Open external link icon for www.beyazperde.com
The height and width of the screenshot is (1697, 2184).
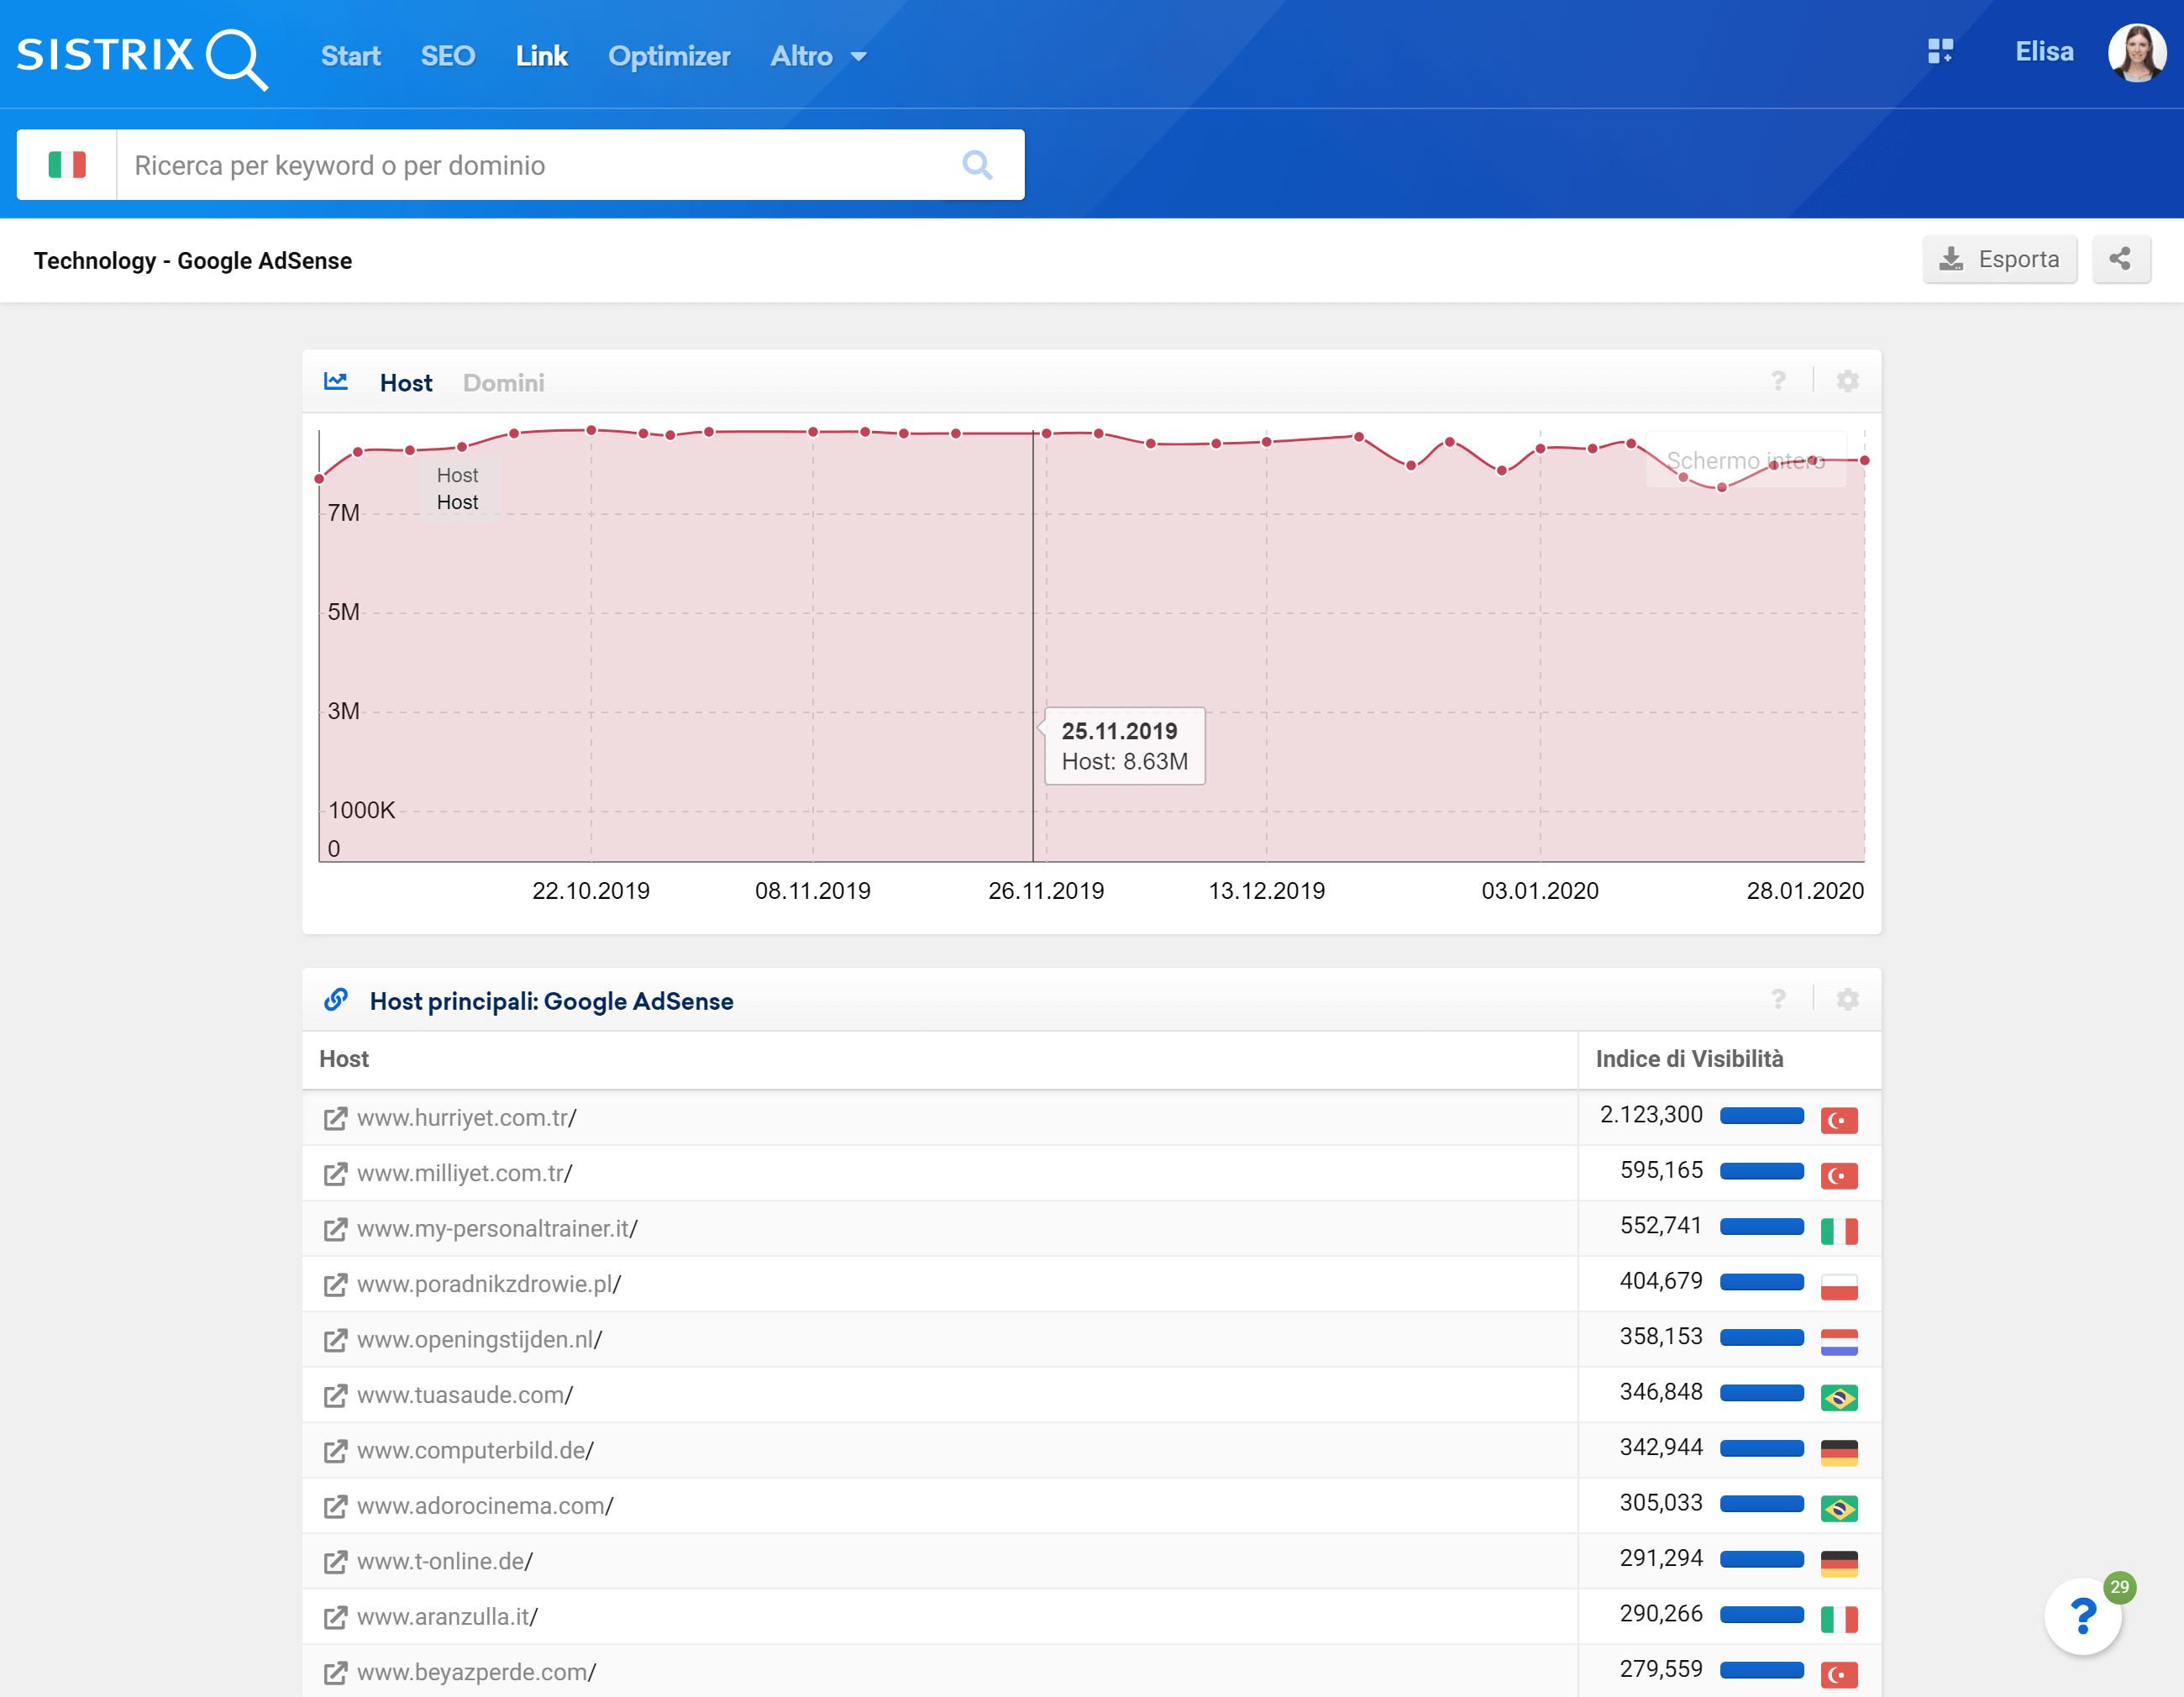coord(335,1674)
